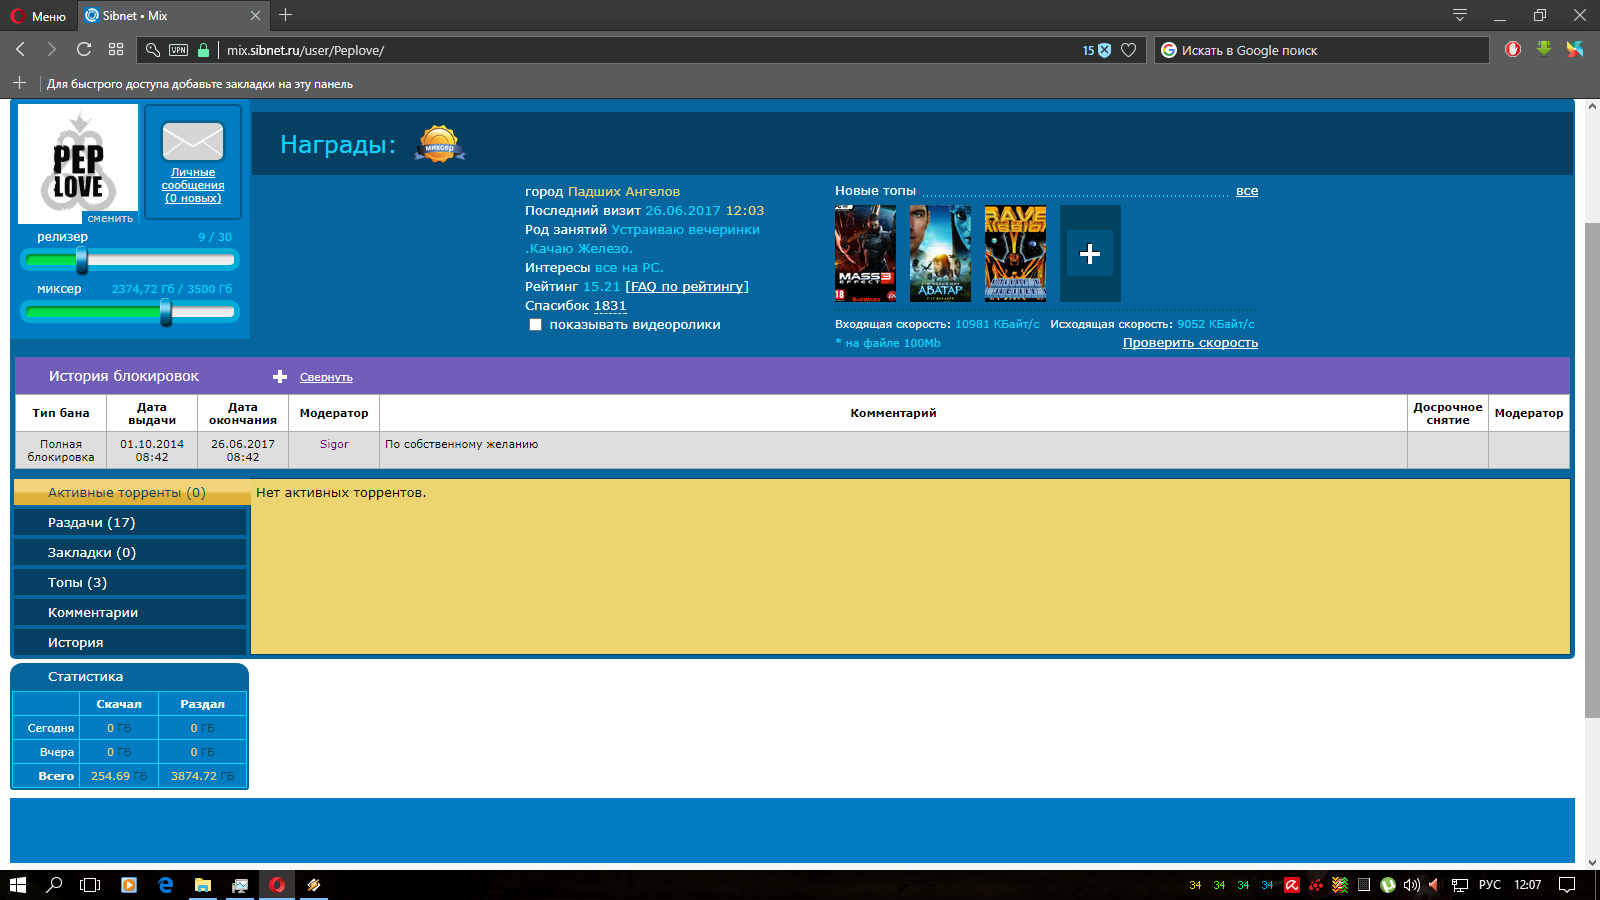Image resolution: width=1600 pixels, height=900 pixels.
Task: Open the FAQ по рейтингу link
Action: point(687,287)
